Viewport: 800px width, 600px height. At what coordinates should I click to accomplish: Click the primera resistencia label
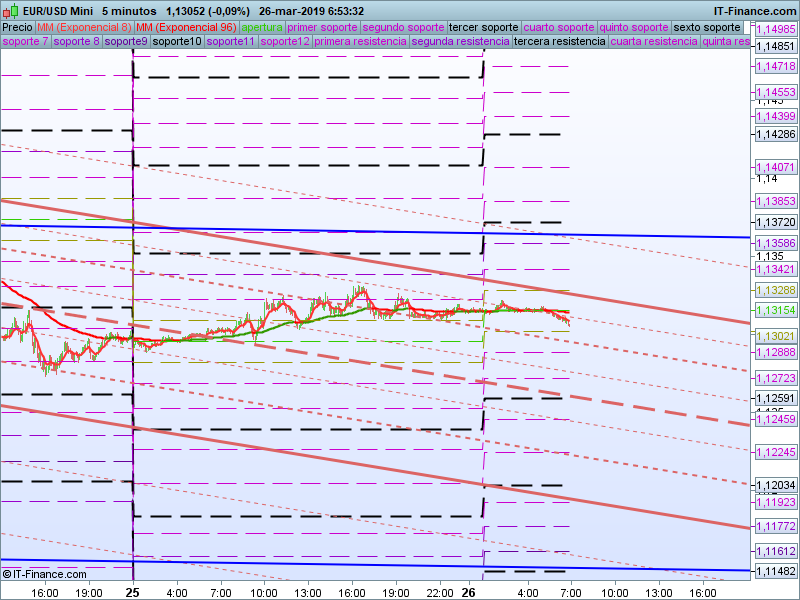tap(359, 42)
